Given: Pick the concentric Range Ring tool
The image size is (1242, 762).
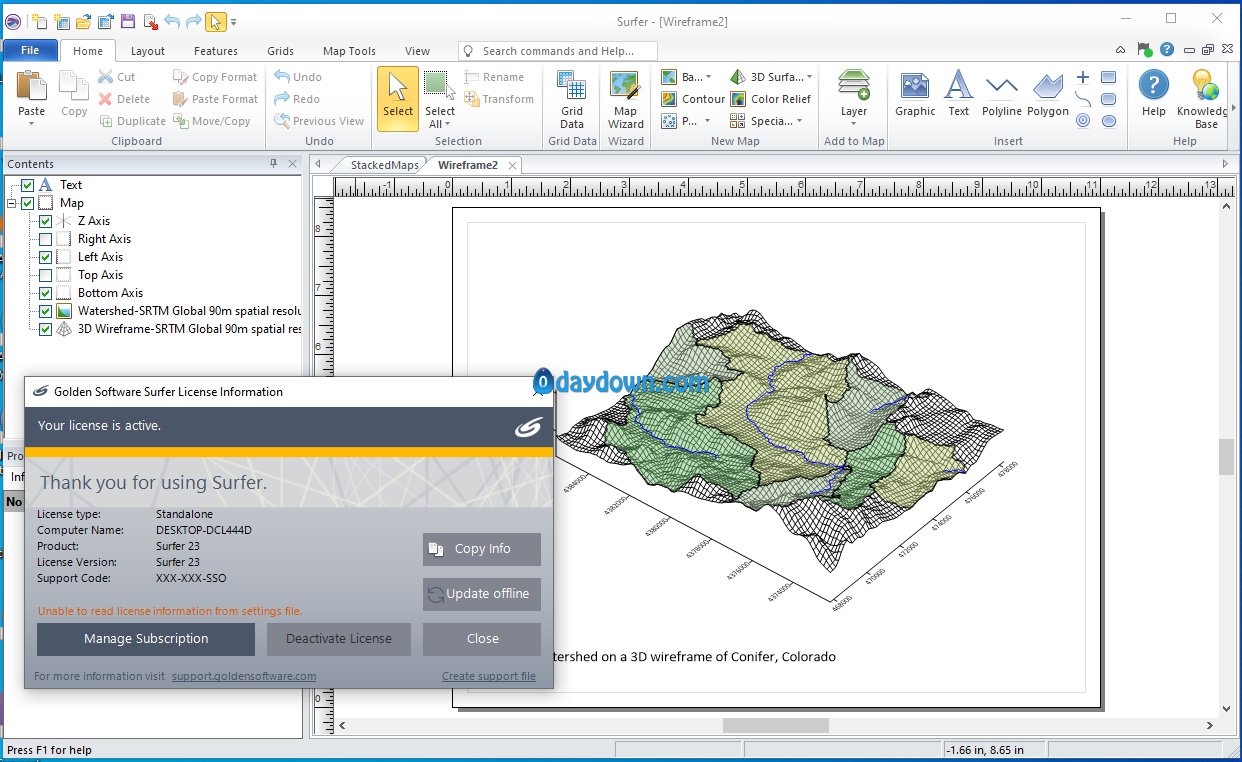Looking at the screenshot, I should [x=1083, y=121].
